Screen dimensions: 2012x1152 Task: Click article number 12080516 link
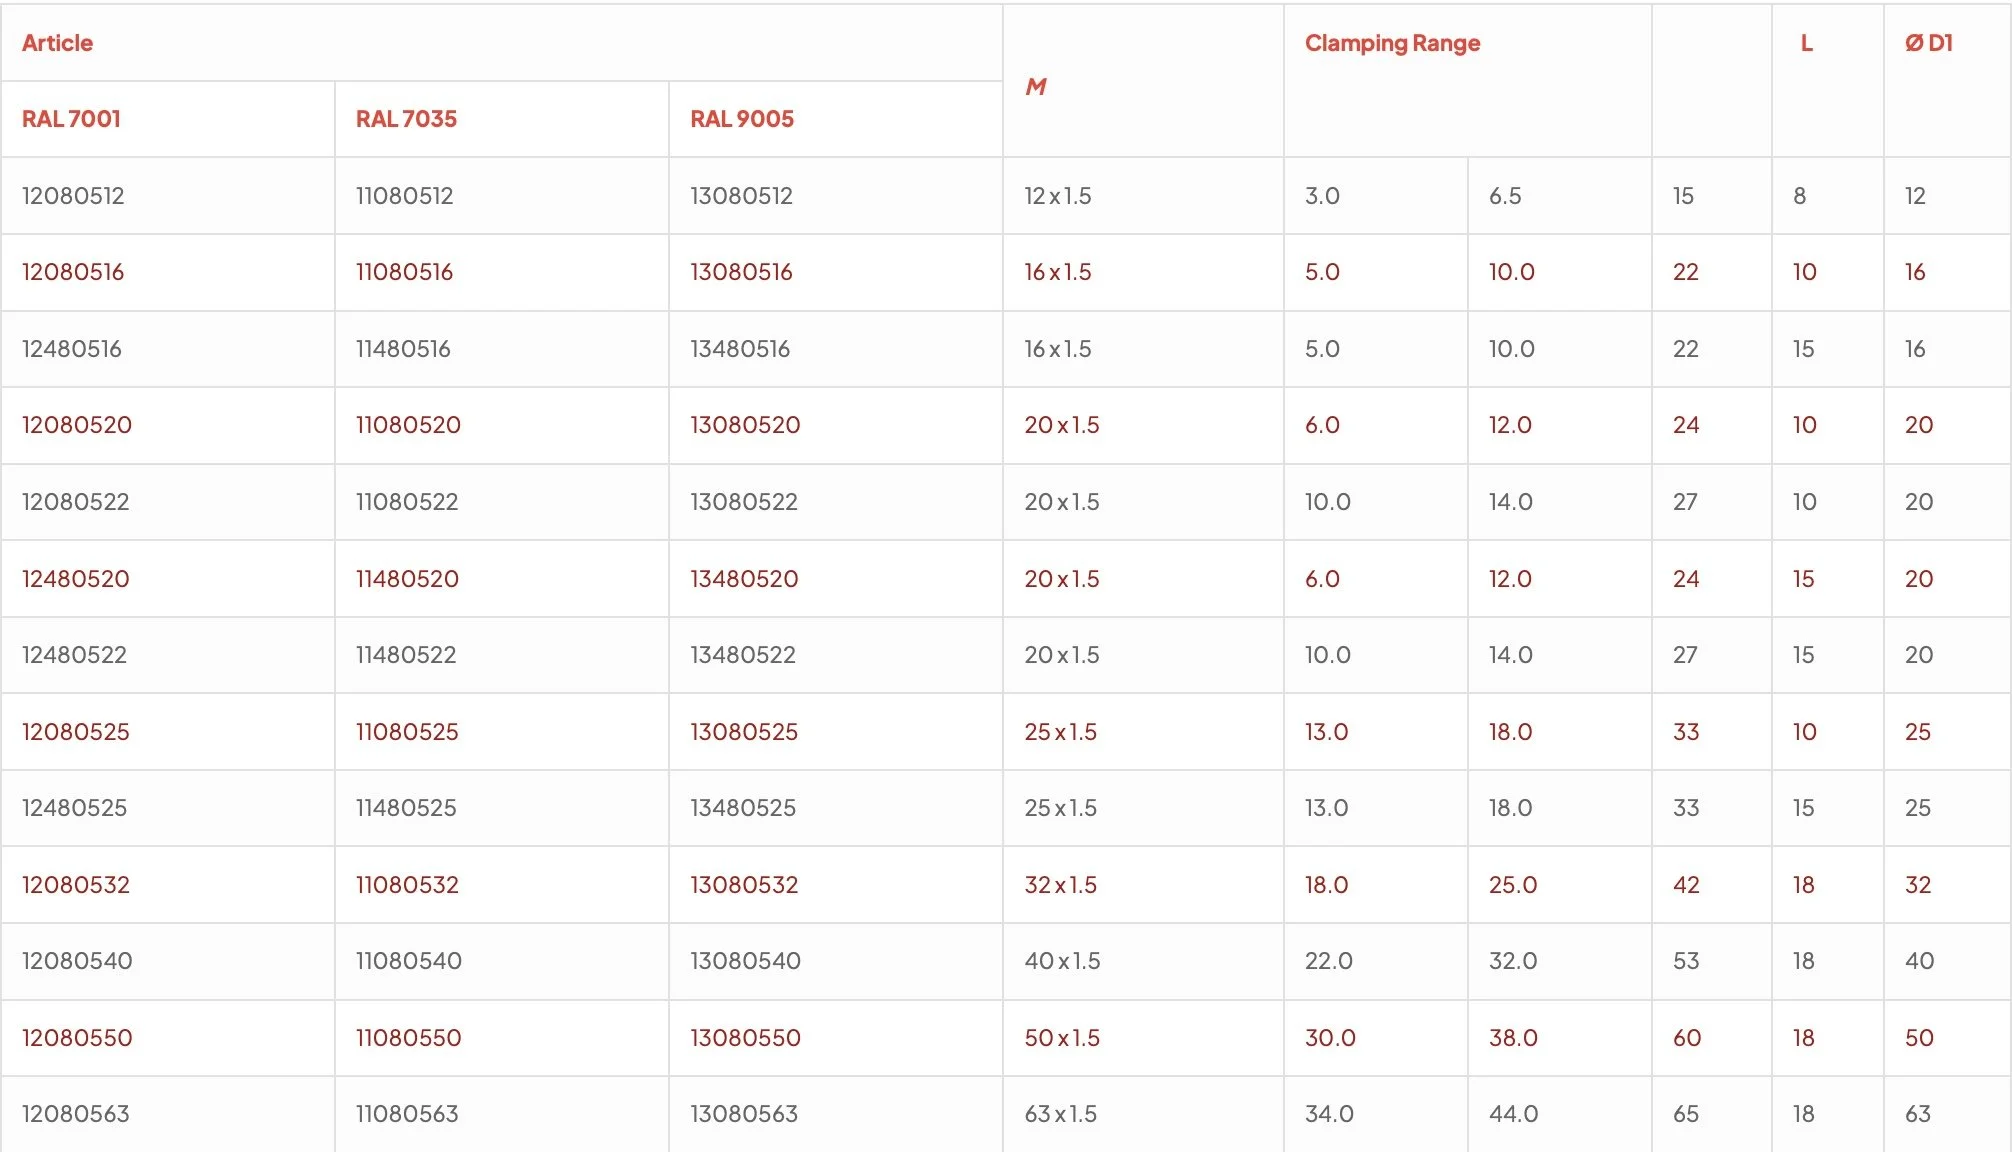point(73,272)
